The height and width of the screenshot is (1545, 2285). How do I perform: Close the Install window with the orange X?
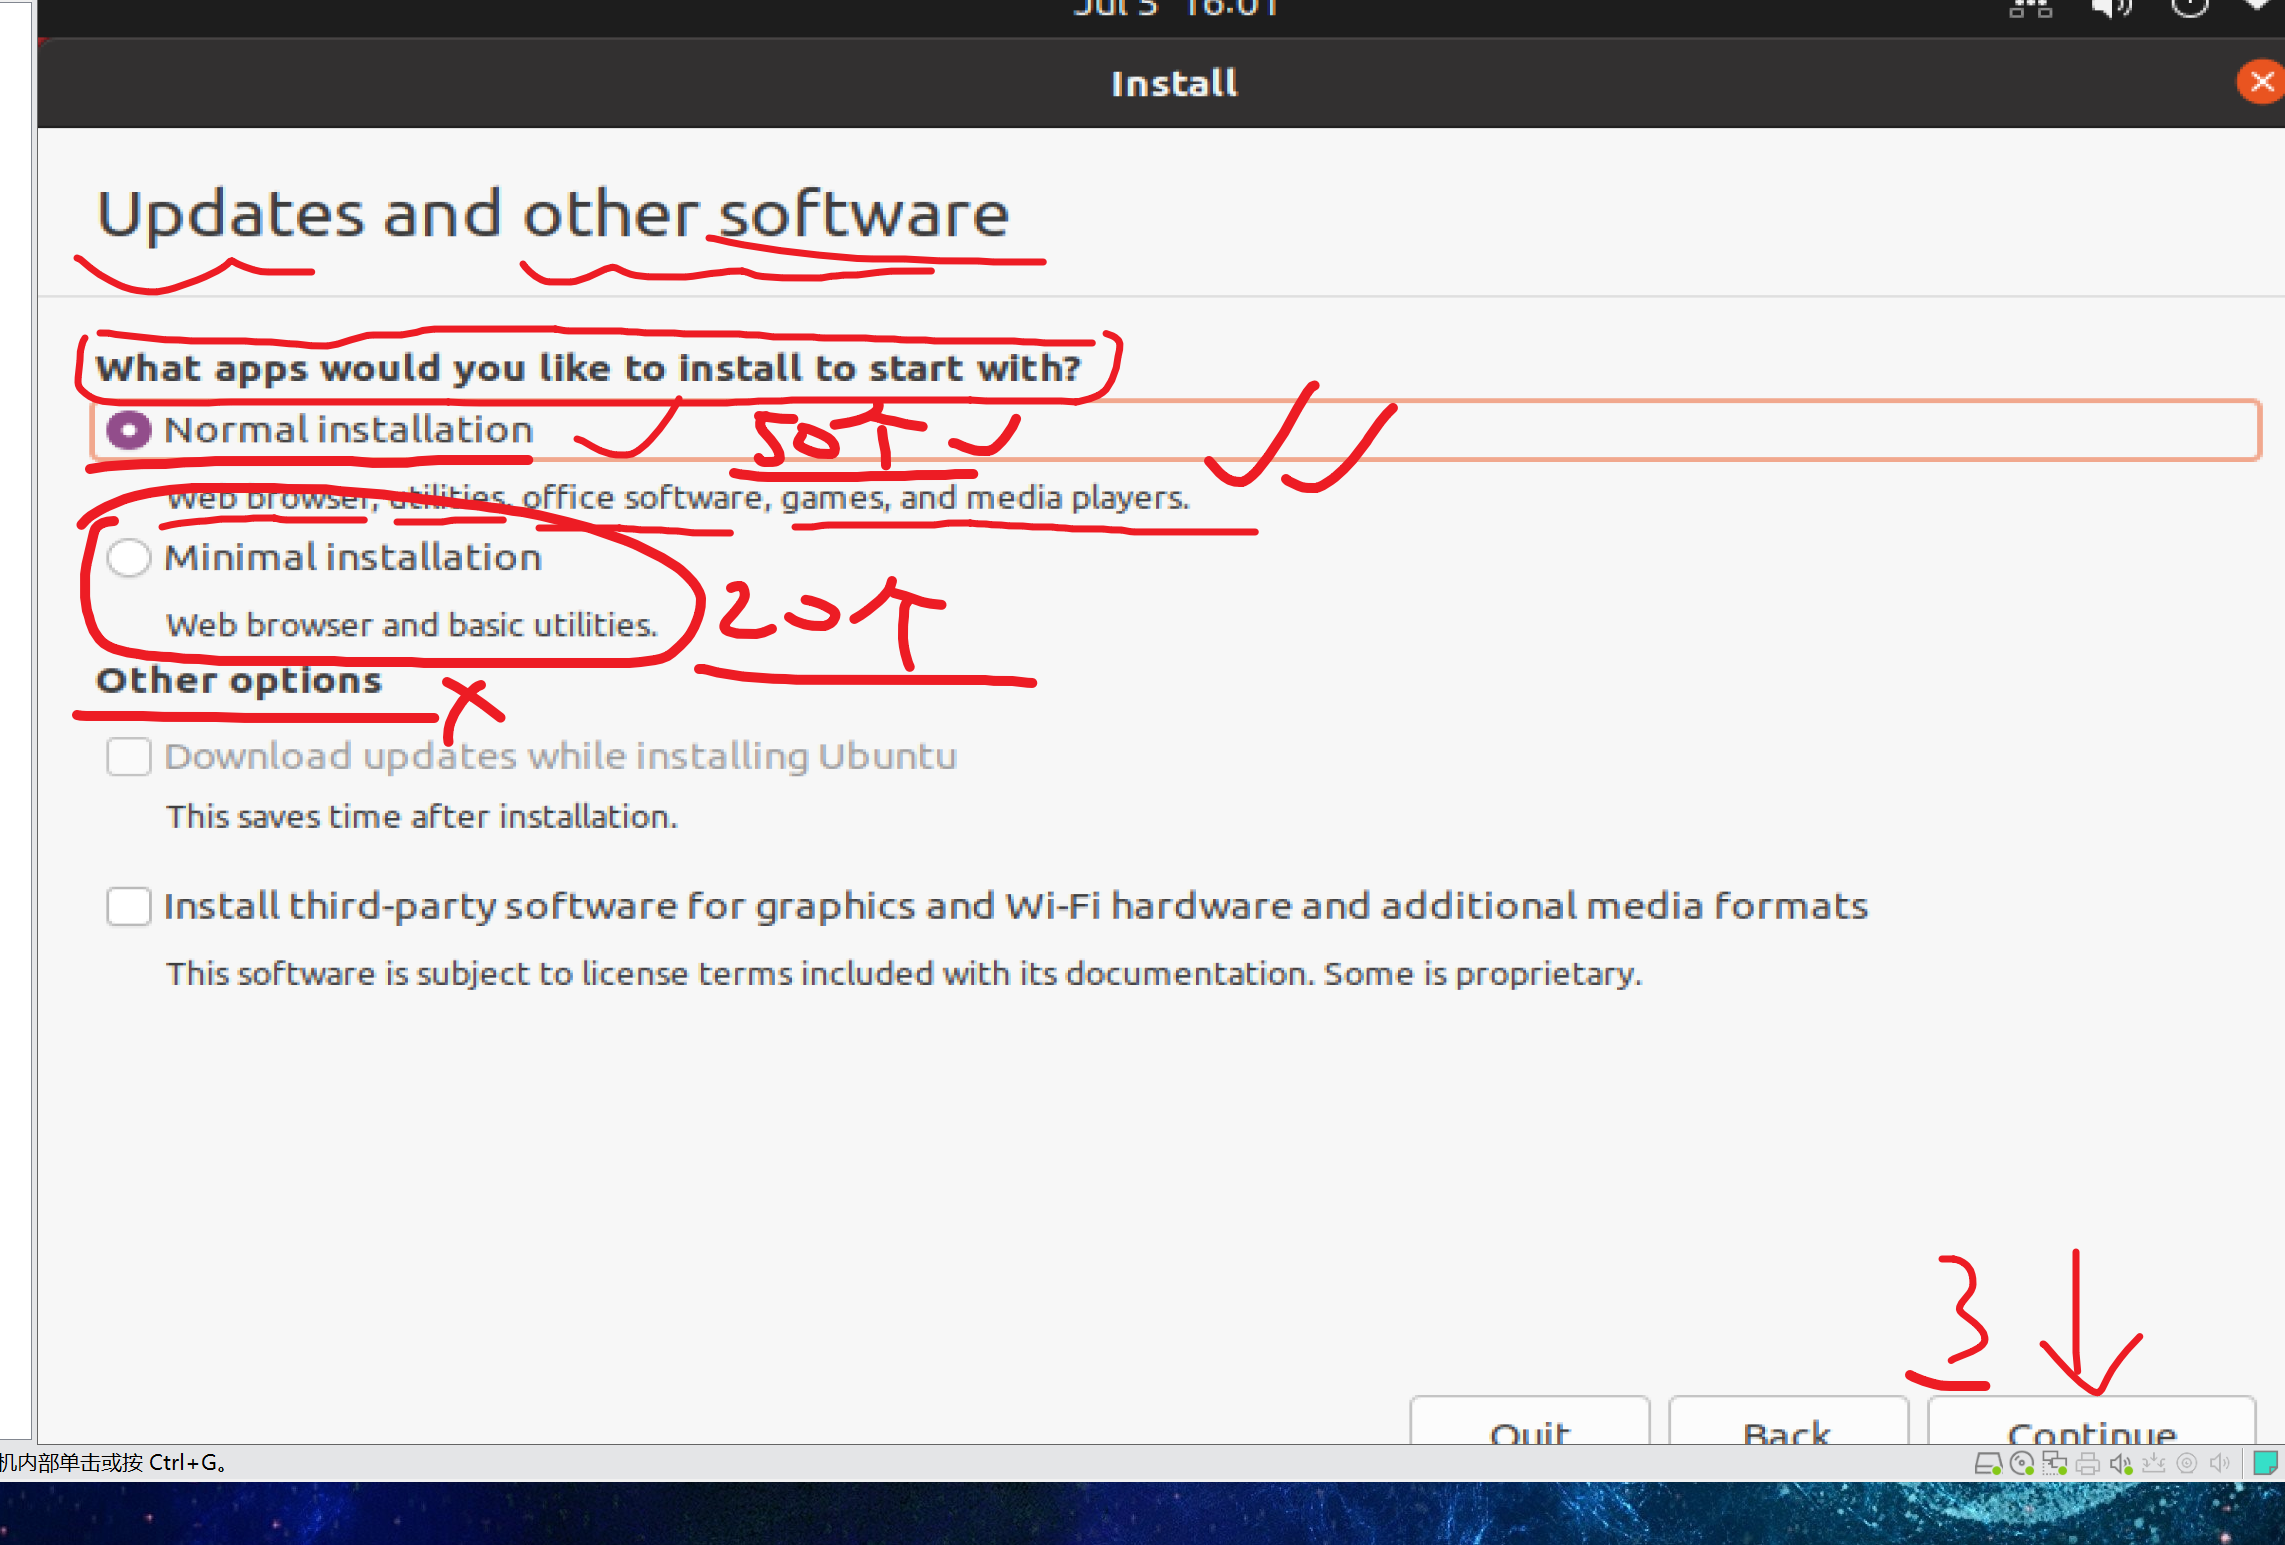coord(2261,82)
